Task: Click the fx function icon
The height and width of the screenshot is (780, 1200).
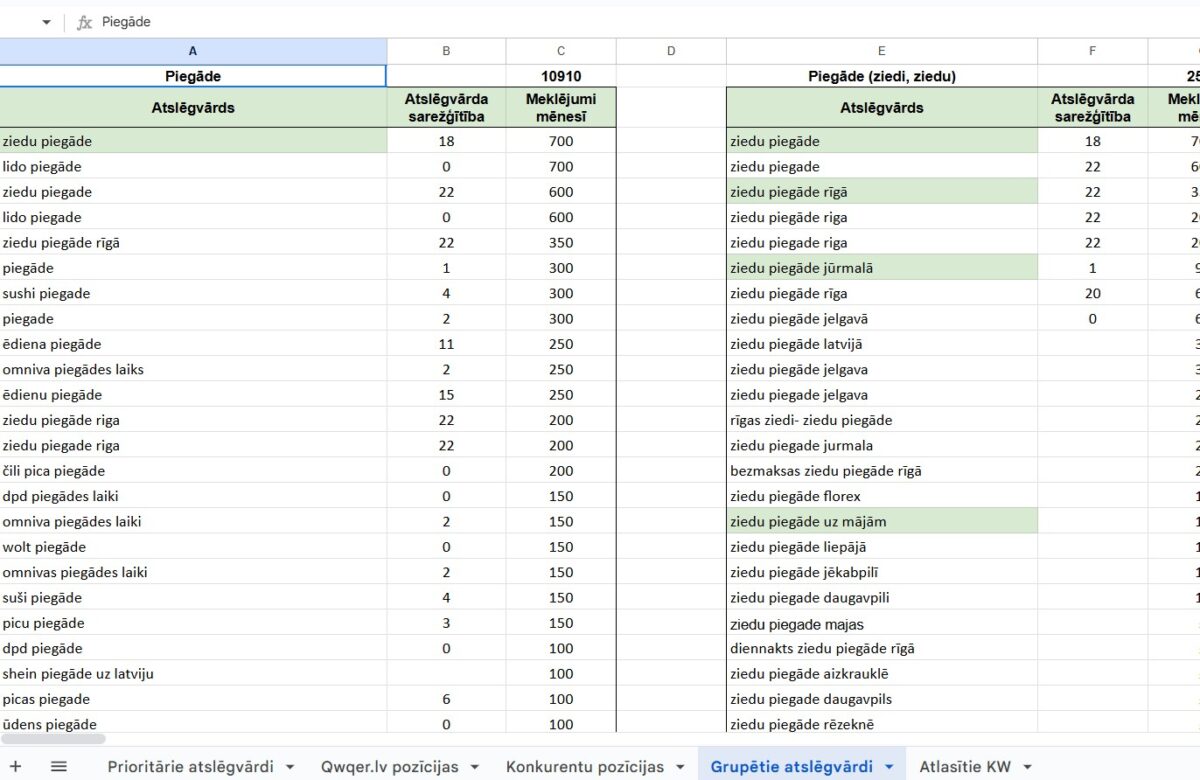Action: [85, 22]
